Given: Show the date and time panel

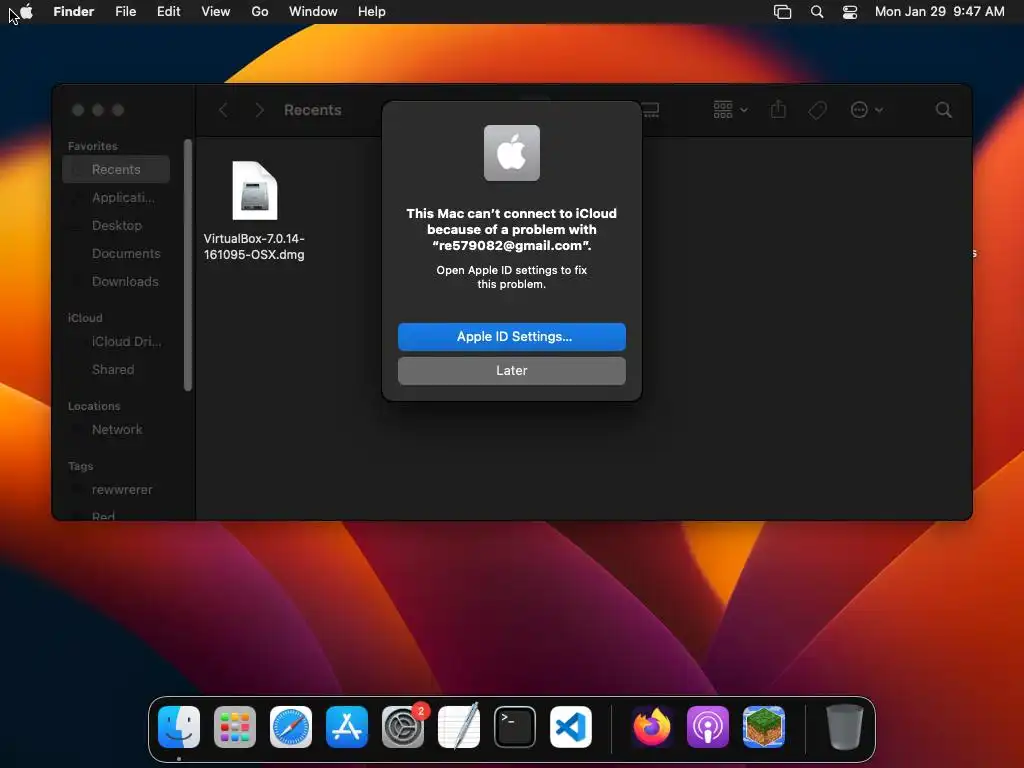Looking at the screenshot, I should tap(939, 12).
